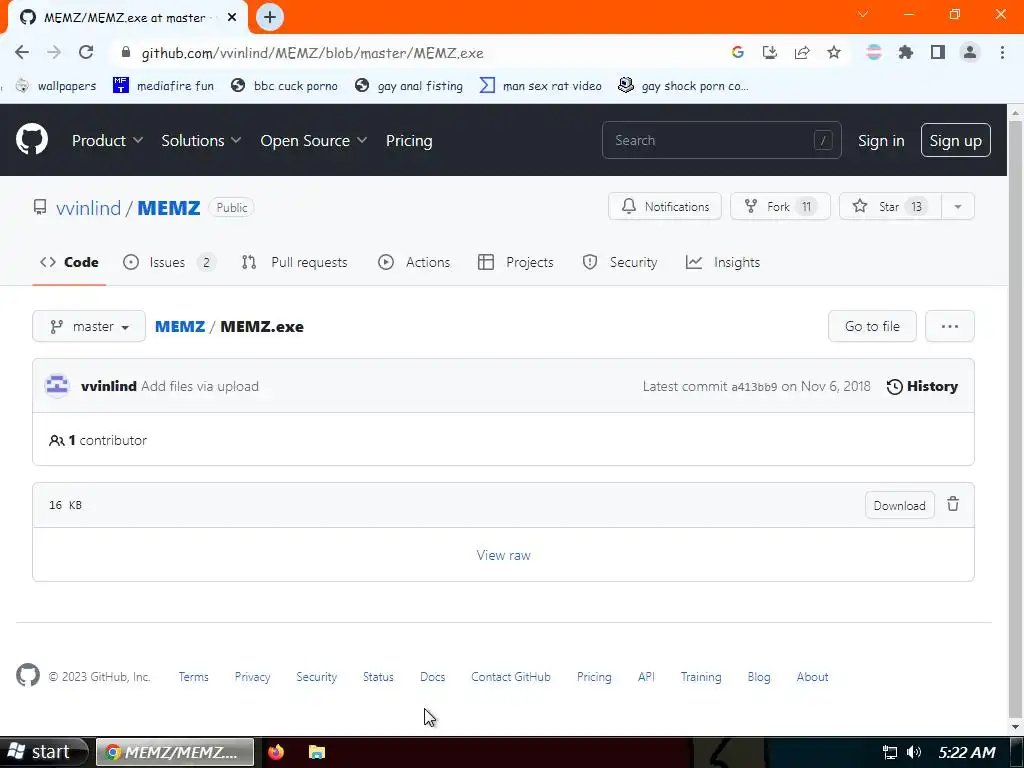
Task: Open commit a413bb9 link
Action: point(754,387)
